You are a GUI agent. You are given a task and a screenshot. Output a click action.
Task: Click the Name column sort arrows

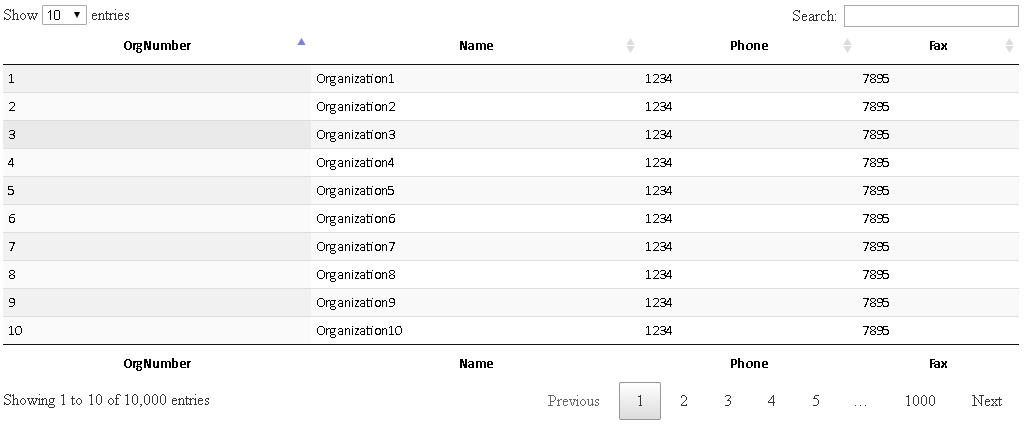[x=630, y=45]
